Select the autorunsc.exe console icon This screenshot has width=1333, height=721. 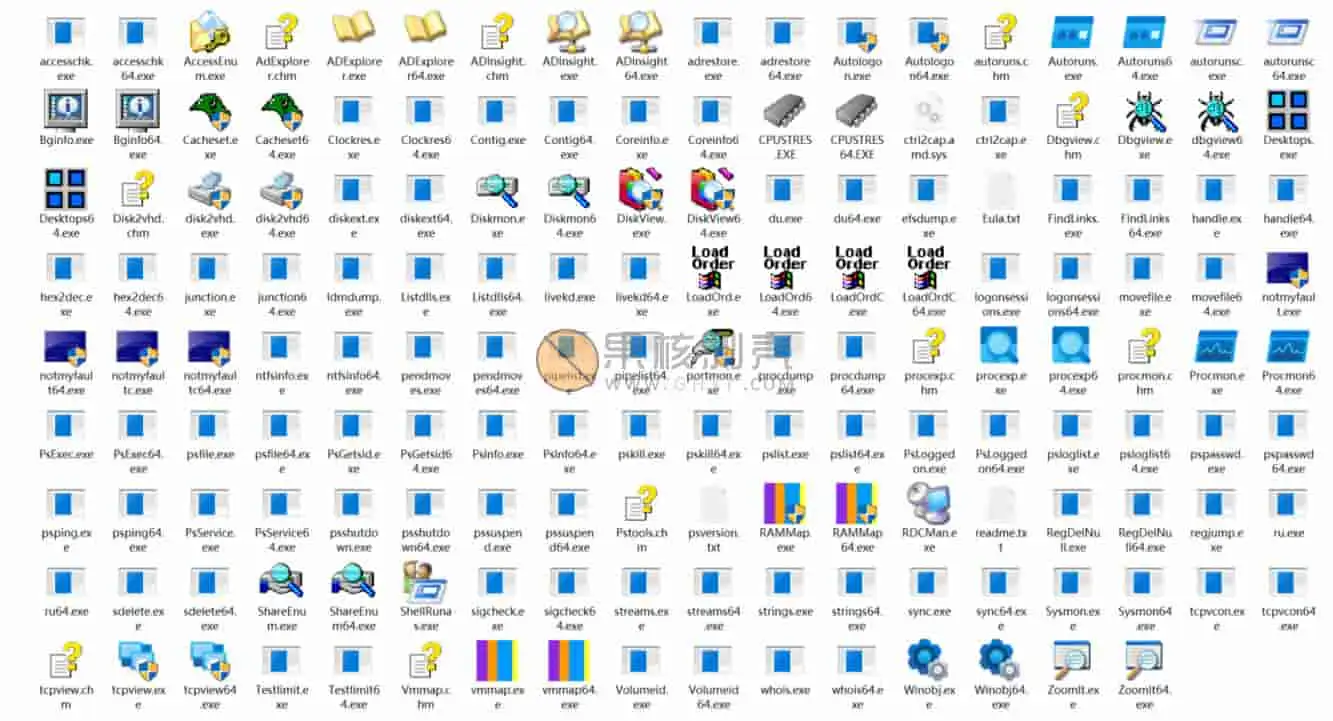pos(1216,32)
